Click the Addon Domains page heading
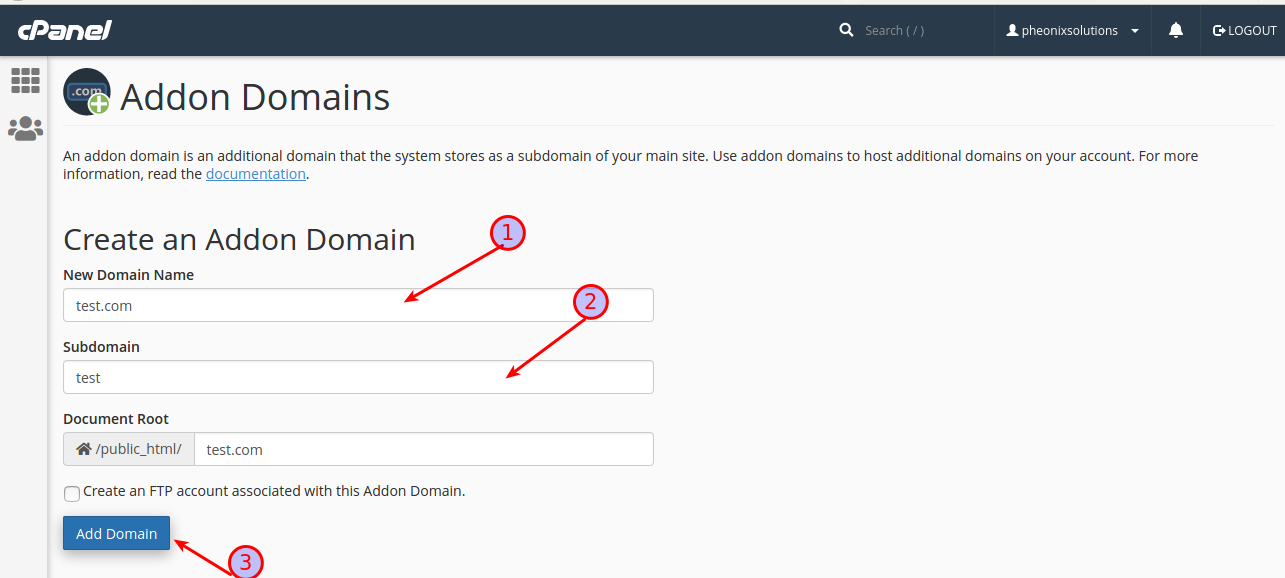The height and width of the screenshot is (578, 1285). (255, 97)
